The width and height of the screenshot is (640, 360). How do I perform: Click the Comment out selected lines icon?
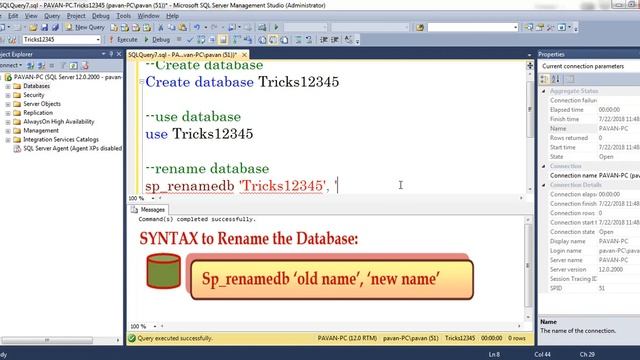click(298, 40)
